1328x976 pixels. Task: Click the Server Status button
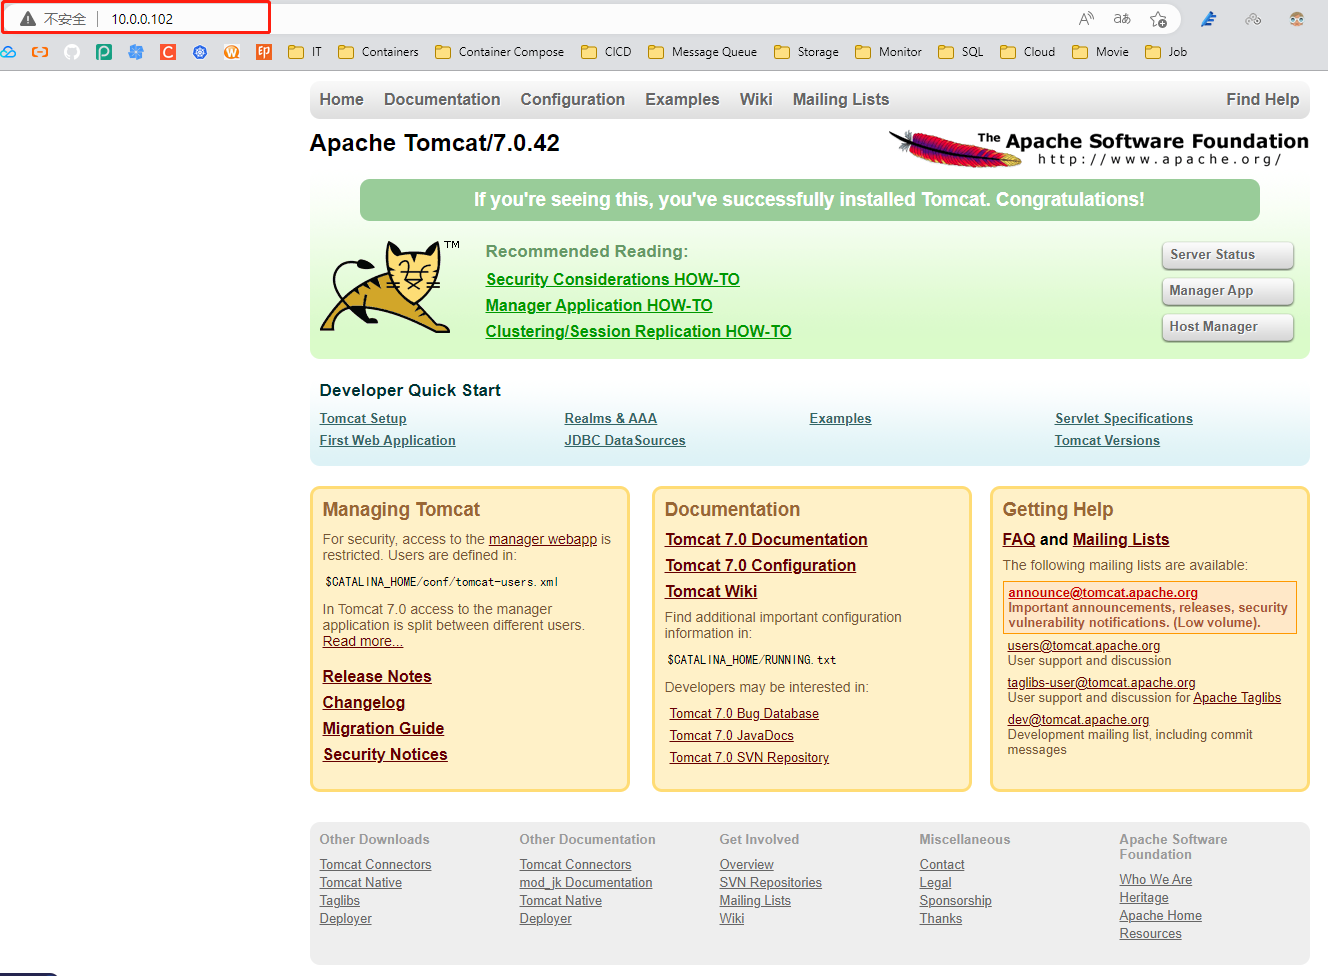(x=1227, y=255)
